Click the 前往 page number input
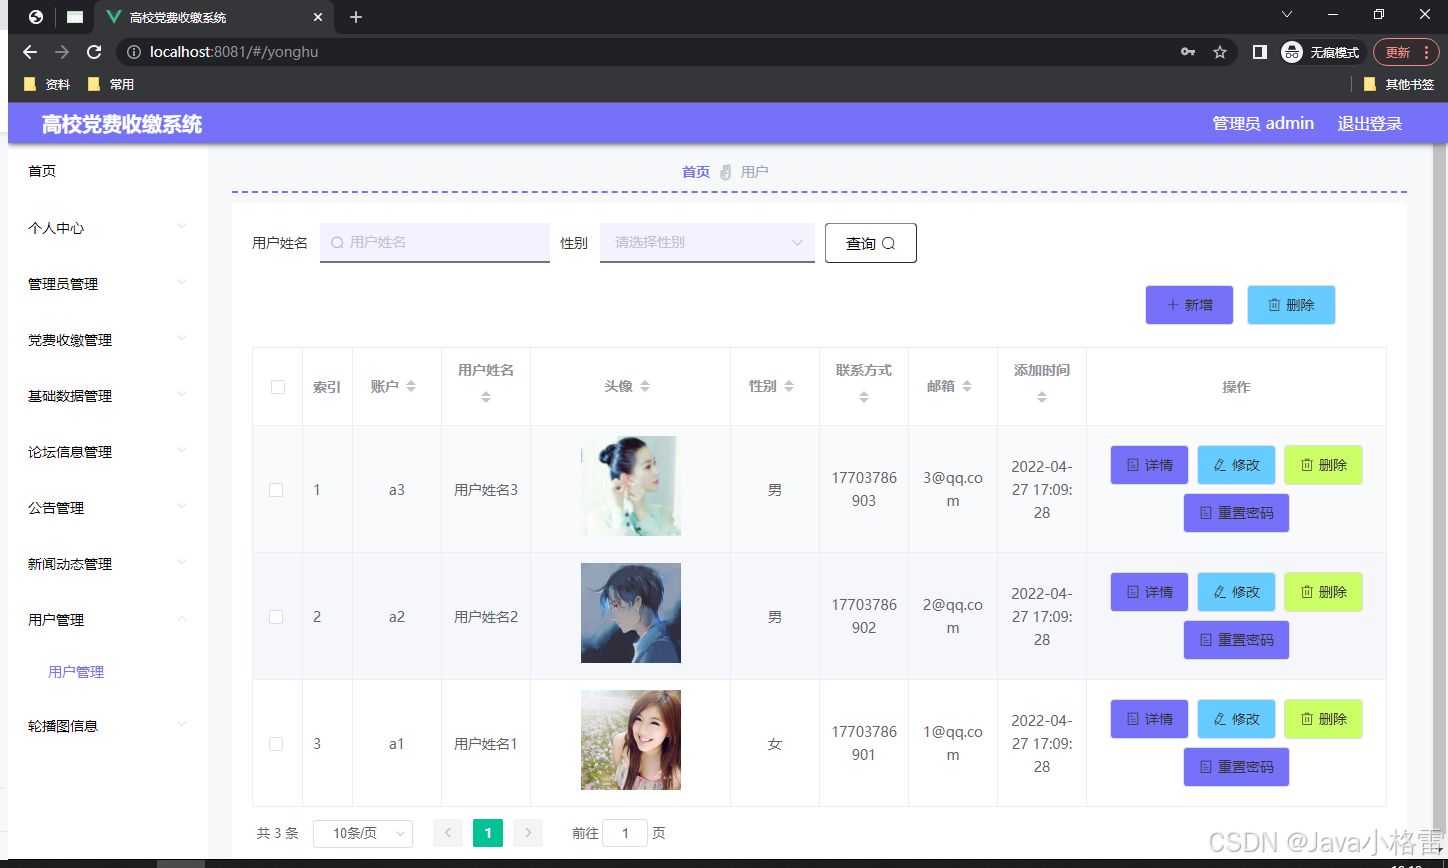Screen dimensions: 1448x868 click(x=625, y=833)
